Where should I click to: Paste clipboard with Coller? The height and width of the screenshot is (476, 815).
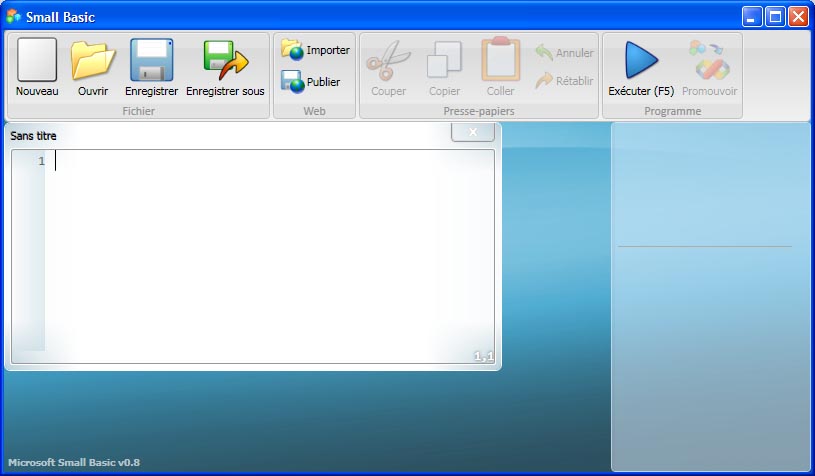[501, 67]
